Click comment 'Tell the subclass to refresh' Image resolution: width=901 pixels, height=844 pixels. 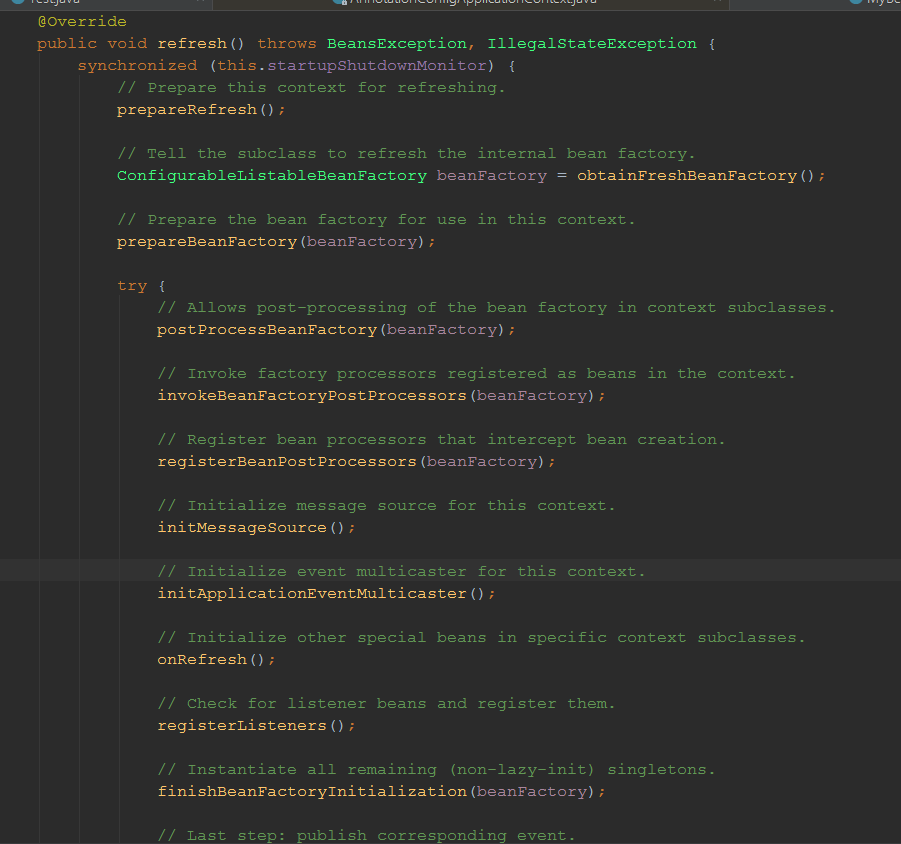click(406, 154)
